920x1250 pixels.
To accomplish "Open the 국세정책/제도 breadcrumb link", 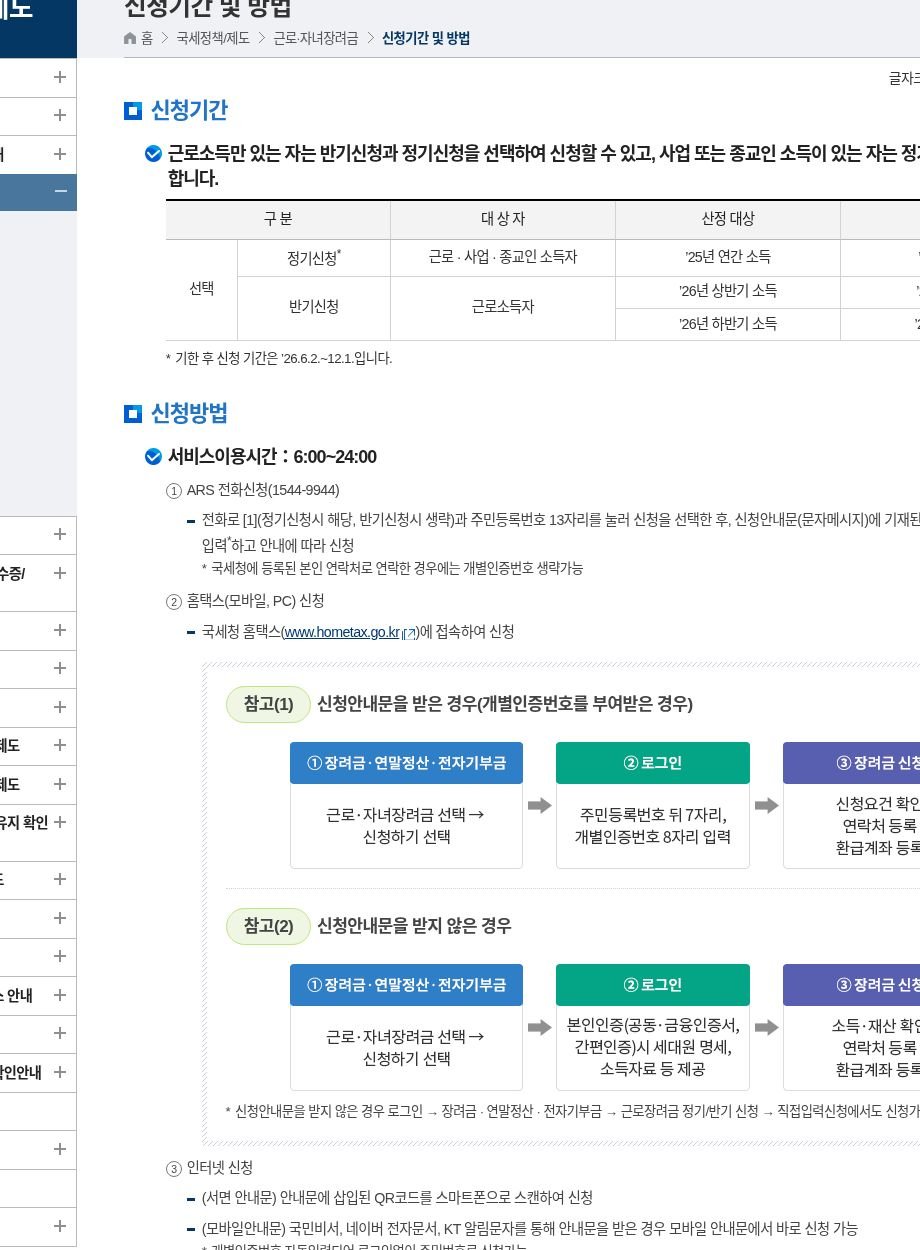I will point(213,38).
